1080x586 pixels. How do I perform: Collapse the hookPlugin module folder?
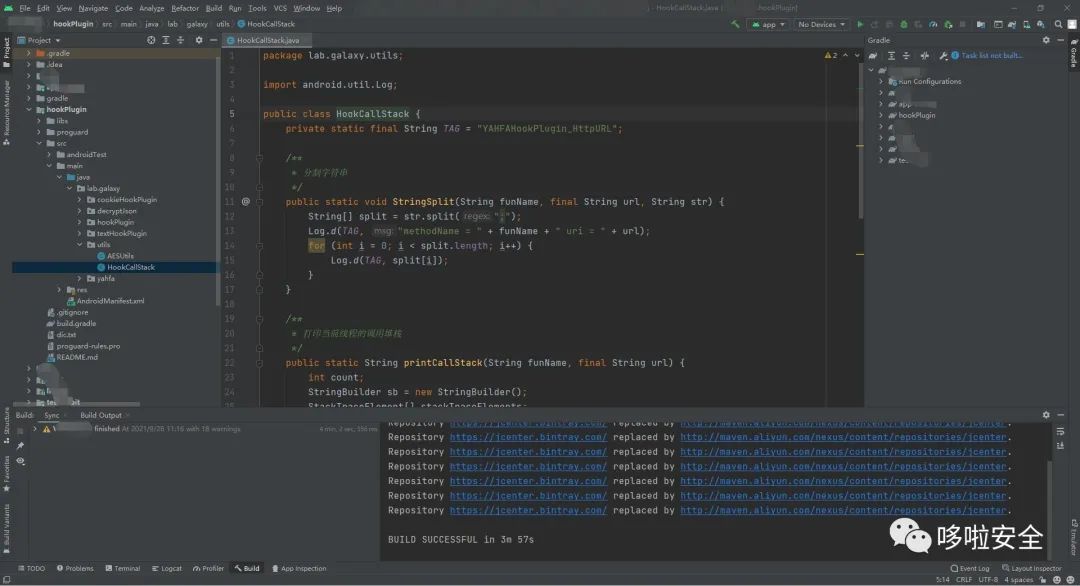coord(29,109)
